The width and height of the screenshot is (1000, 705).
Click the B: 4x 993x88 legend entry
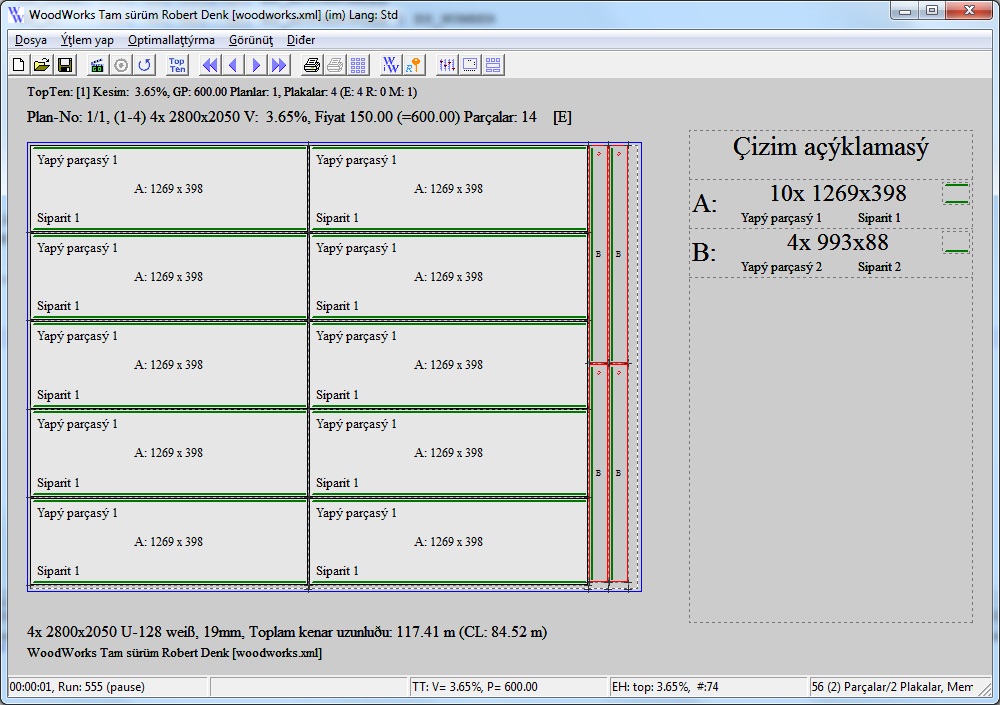(830, 253)
